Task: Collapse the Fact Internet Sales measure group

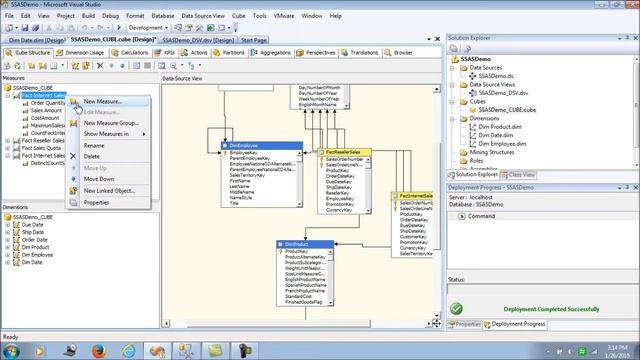Action: coord(7,96)
